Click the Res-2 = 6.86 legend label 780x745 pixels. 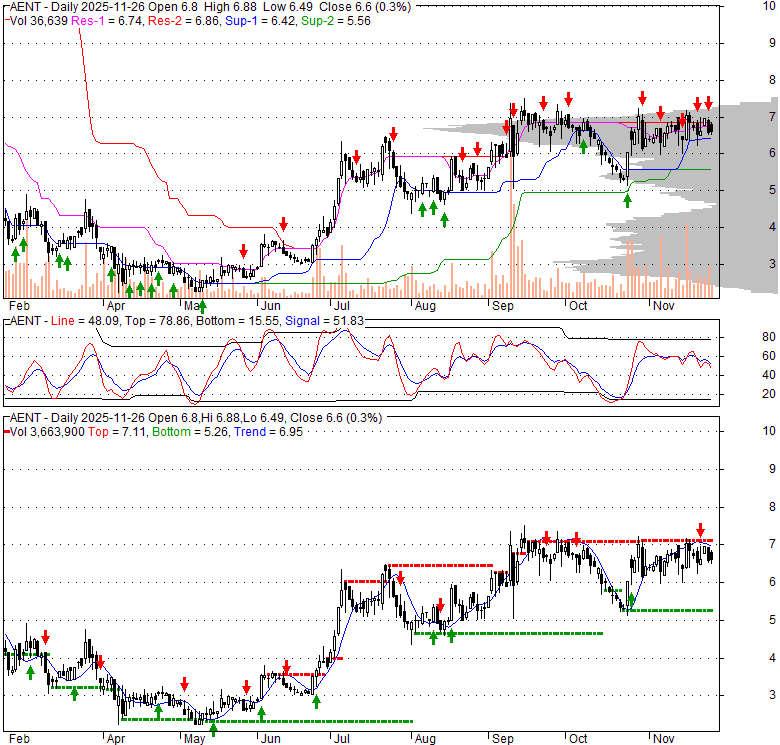[185, 21]
